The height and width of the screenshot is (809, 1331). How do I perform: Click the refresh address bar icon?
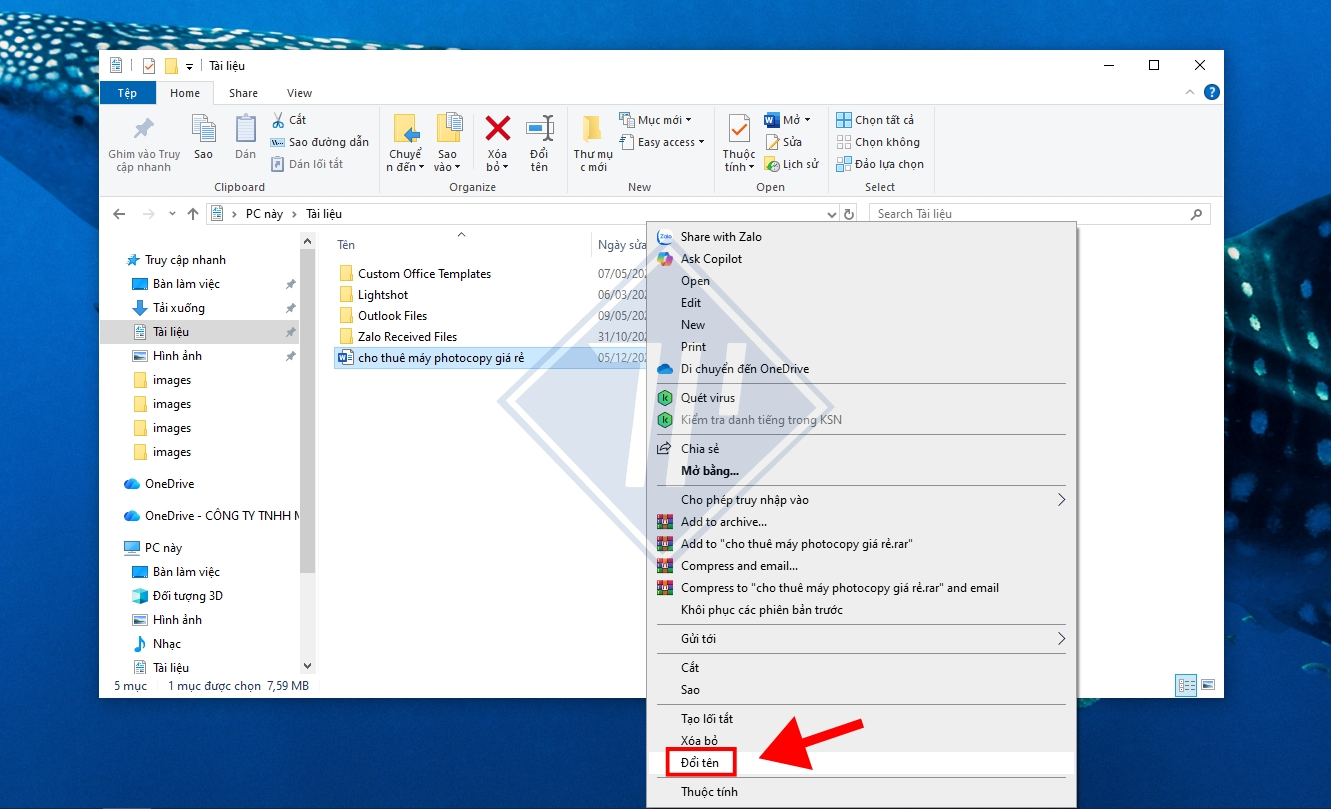849,214
